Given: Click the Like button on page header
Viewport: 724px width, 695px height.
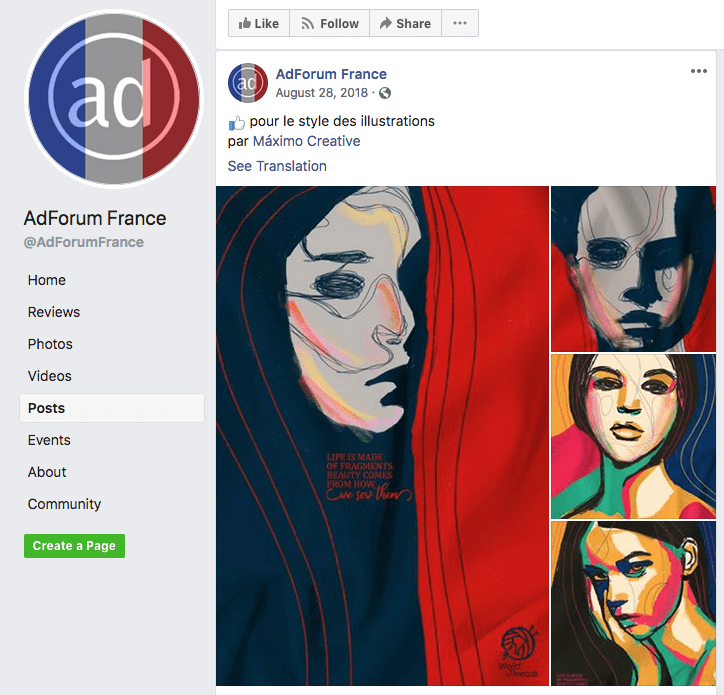Looking at the screenshot, I should 259,23.
